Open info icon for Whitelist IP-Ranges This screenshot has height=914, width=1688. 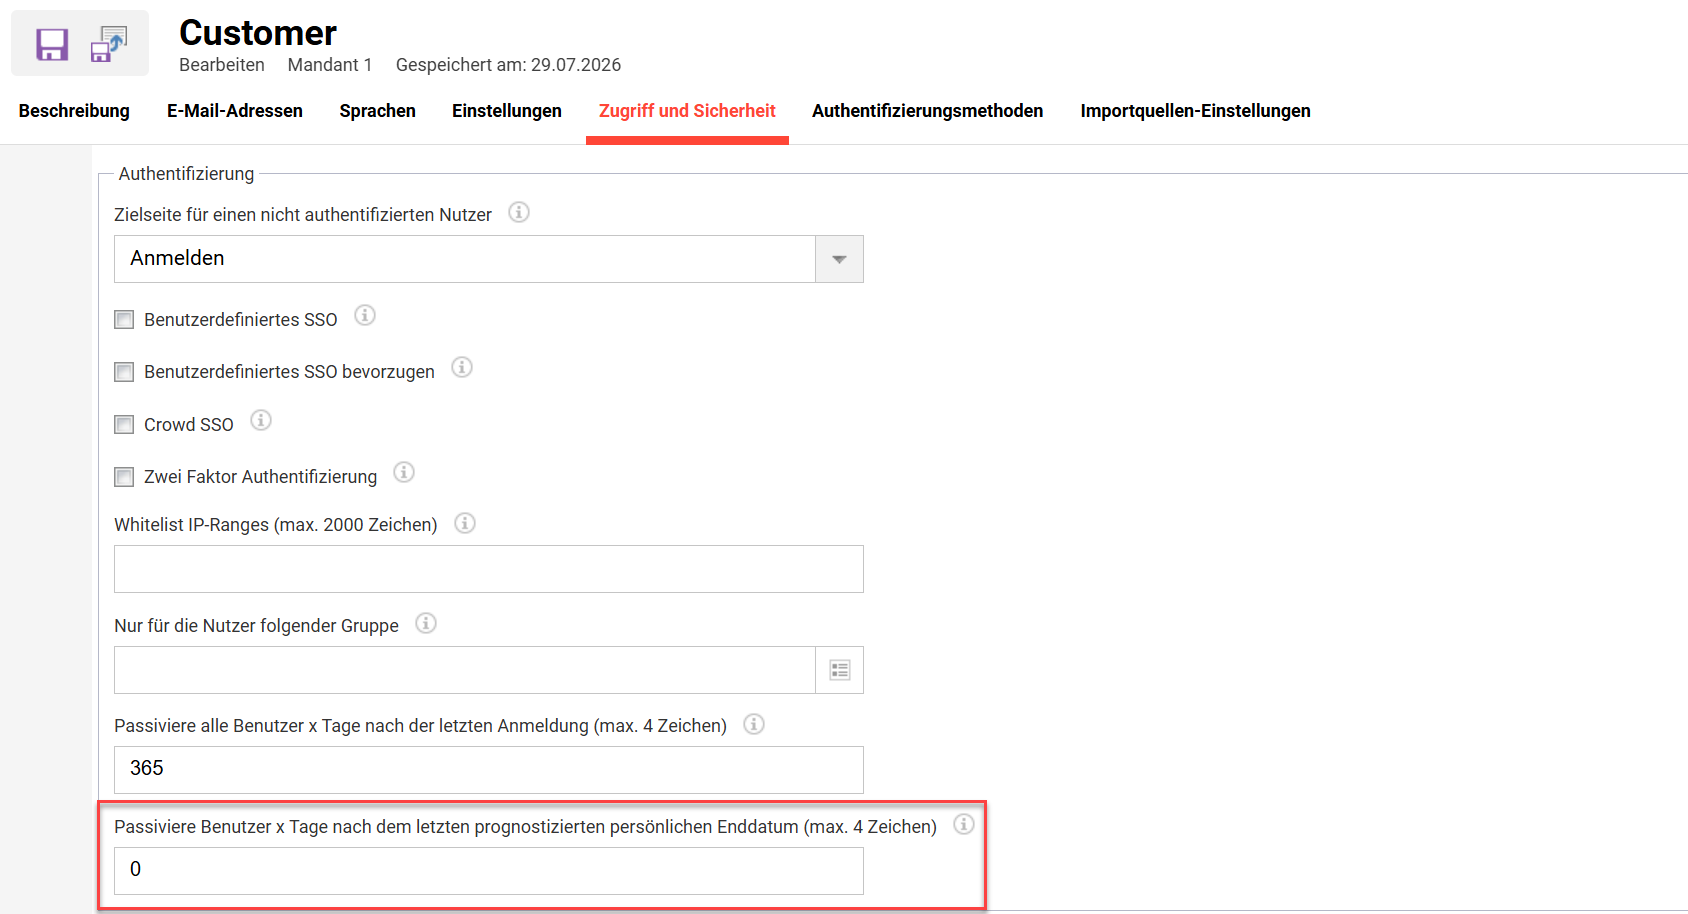465,523
